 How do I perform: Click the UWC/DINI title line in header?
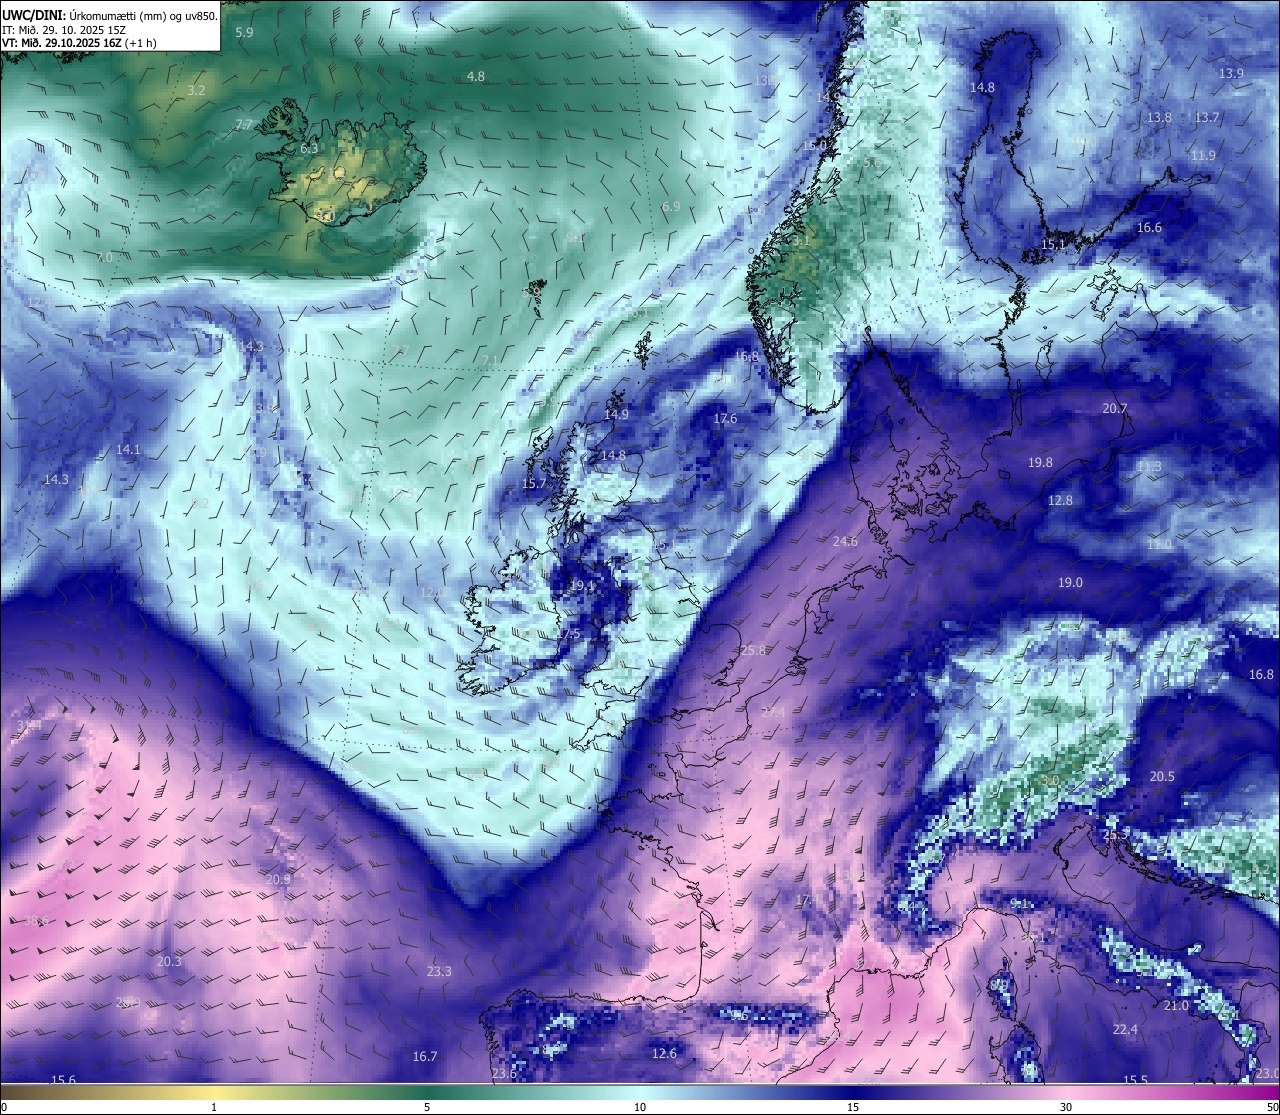(x=109, y=15)
